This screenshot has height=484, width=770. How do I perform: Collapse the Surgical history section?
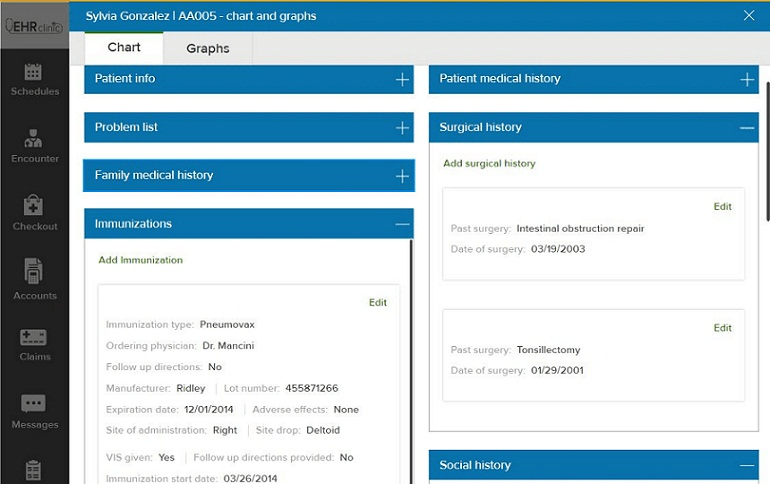tap(747, 128)
